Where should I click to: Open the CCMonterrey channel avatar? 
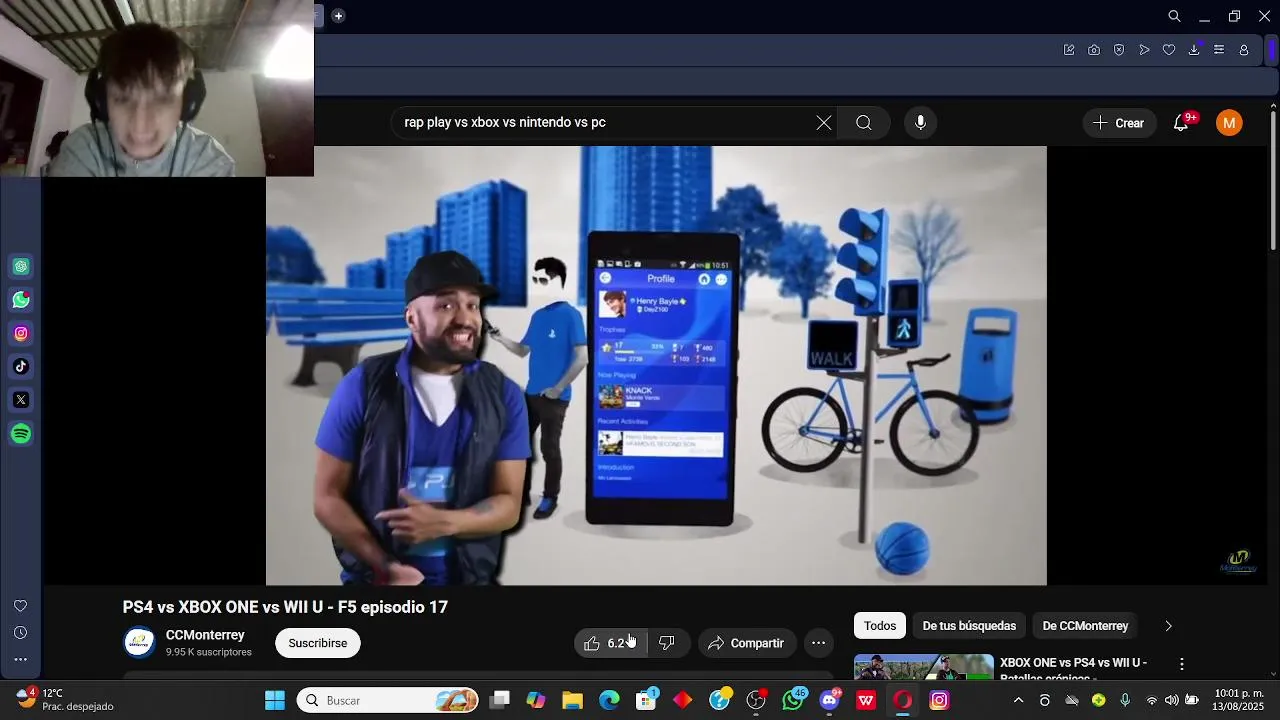[139, 643]
